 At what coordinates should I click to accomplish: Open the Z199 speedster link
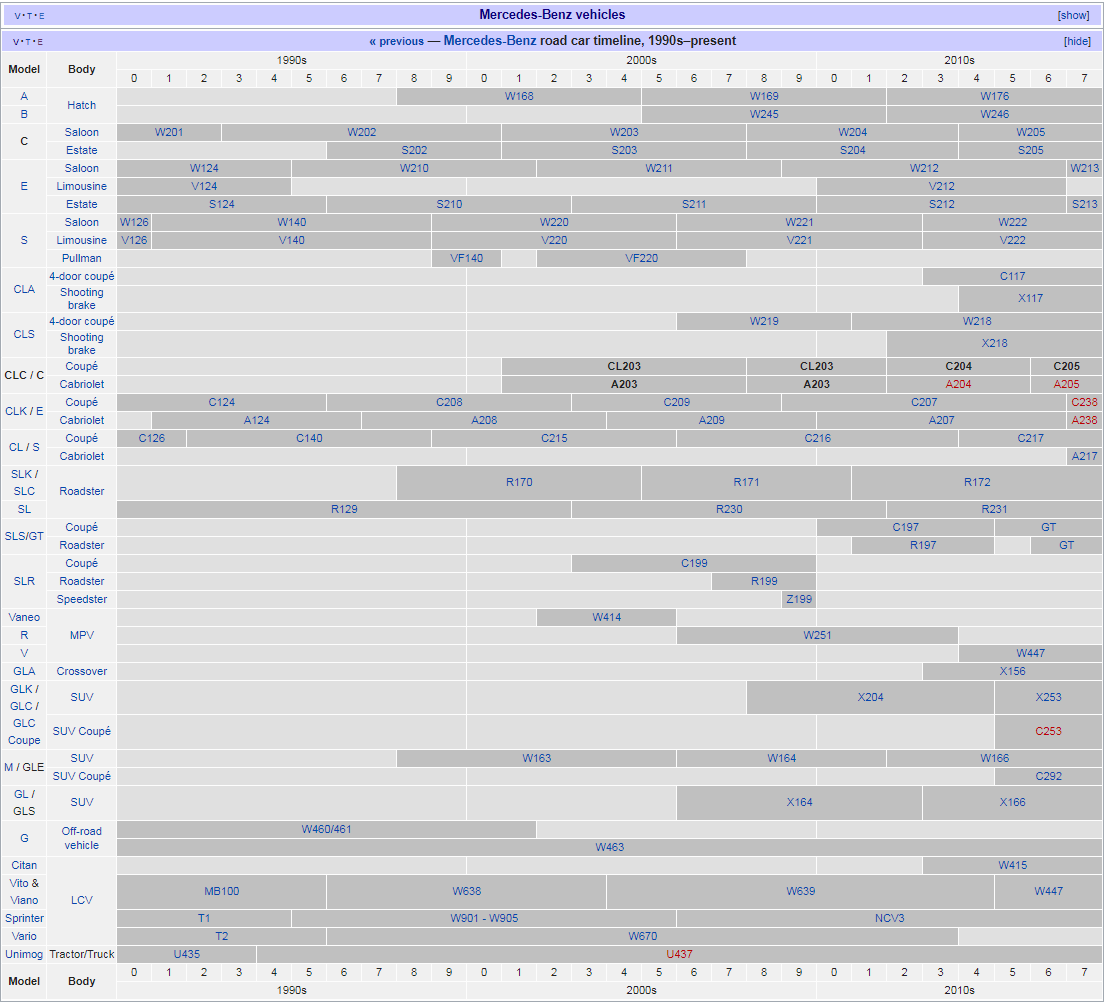click(x=799, y=599)
